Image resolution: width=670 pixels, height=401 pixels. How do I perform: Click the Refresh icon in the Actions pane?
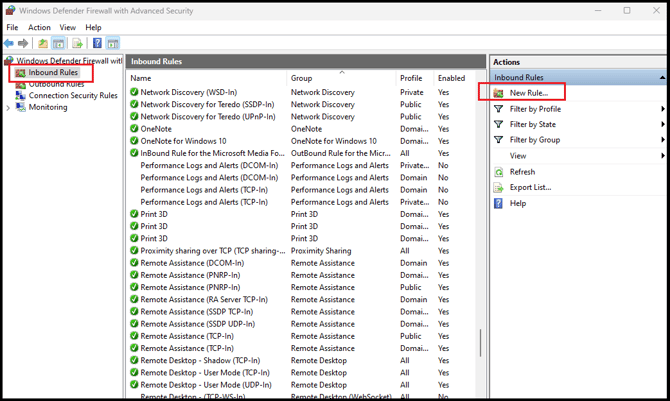pyautogui.click(x=499, y=172)
